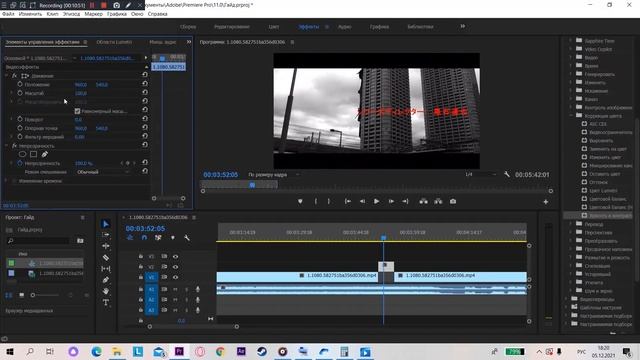This screenshot has height=360, width=640.
Task: Solo the A1 audio track
Action: pyautogui.click(x=187, y=289)
